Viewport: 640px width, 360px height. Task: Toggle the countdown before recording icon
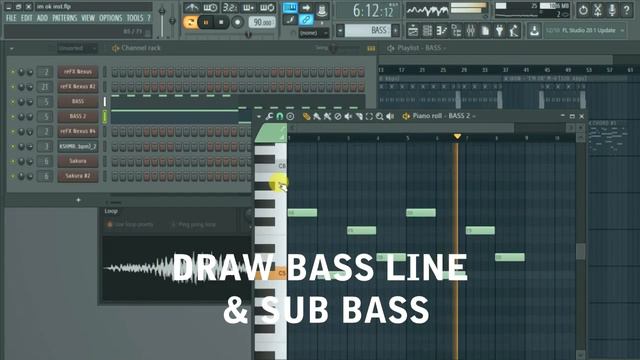click(230, 8)
